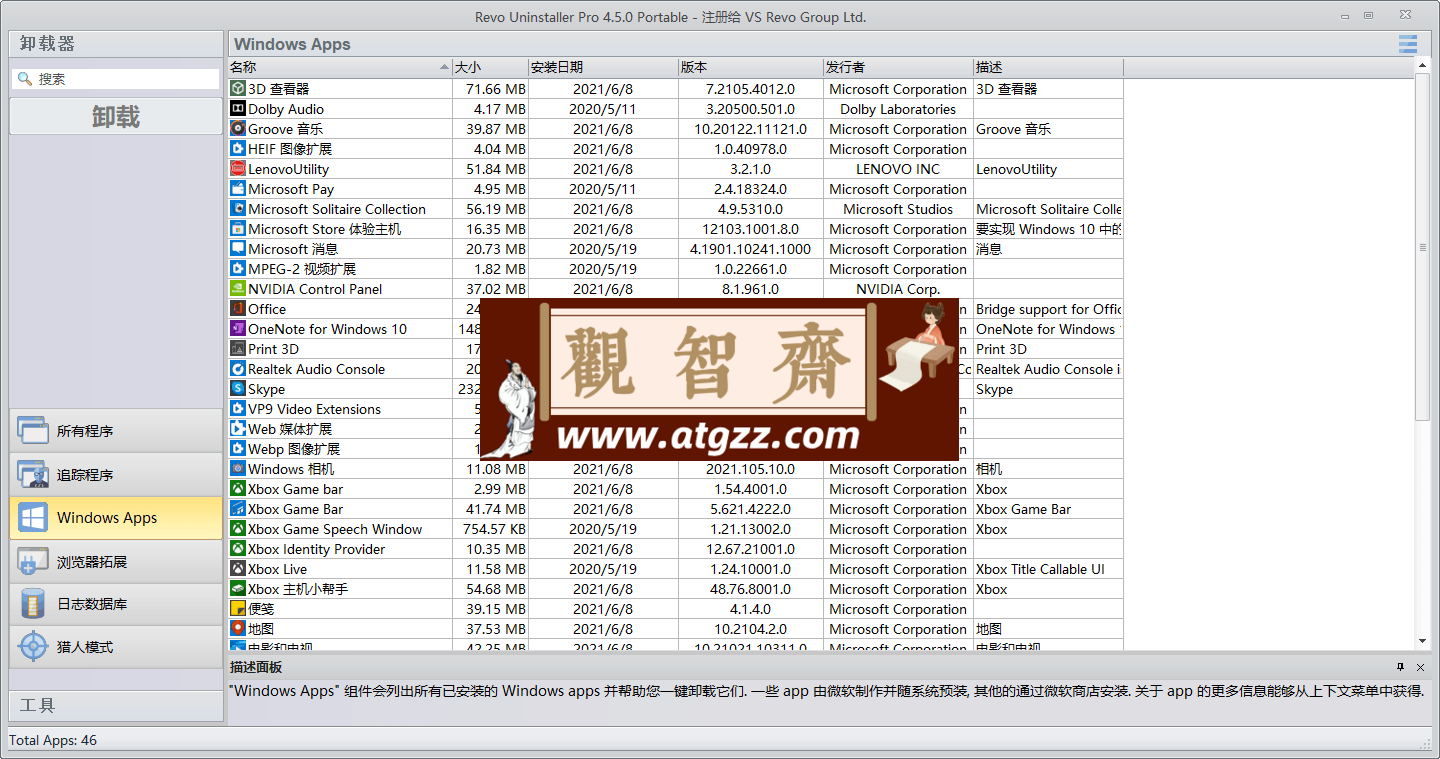Screen dimensions: 1440x759
Task: Click the Dolby Laboratories publisher cell
Action: (x=898, y=109)
